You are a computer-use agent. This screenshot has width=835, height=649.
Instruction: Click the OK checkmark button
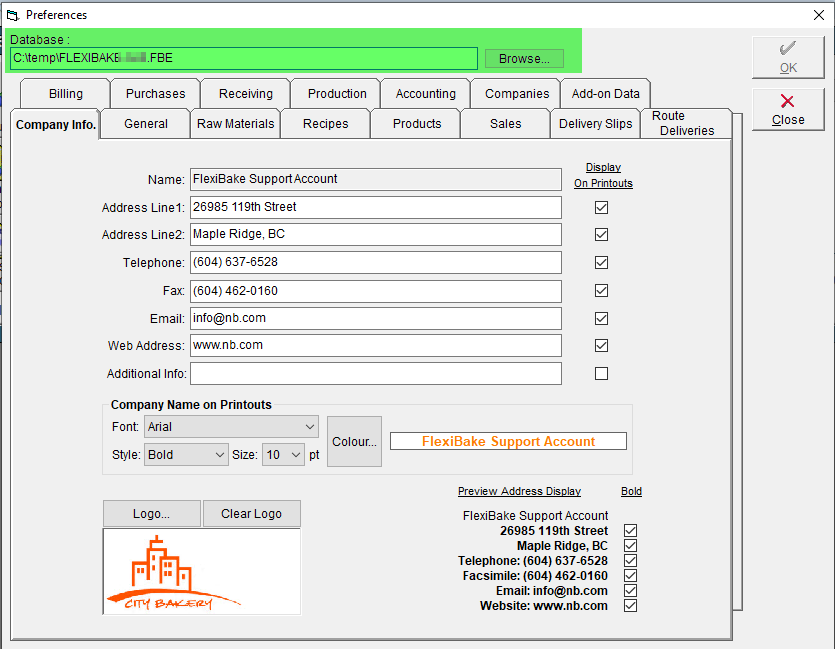pos(788,57)
